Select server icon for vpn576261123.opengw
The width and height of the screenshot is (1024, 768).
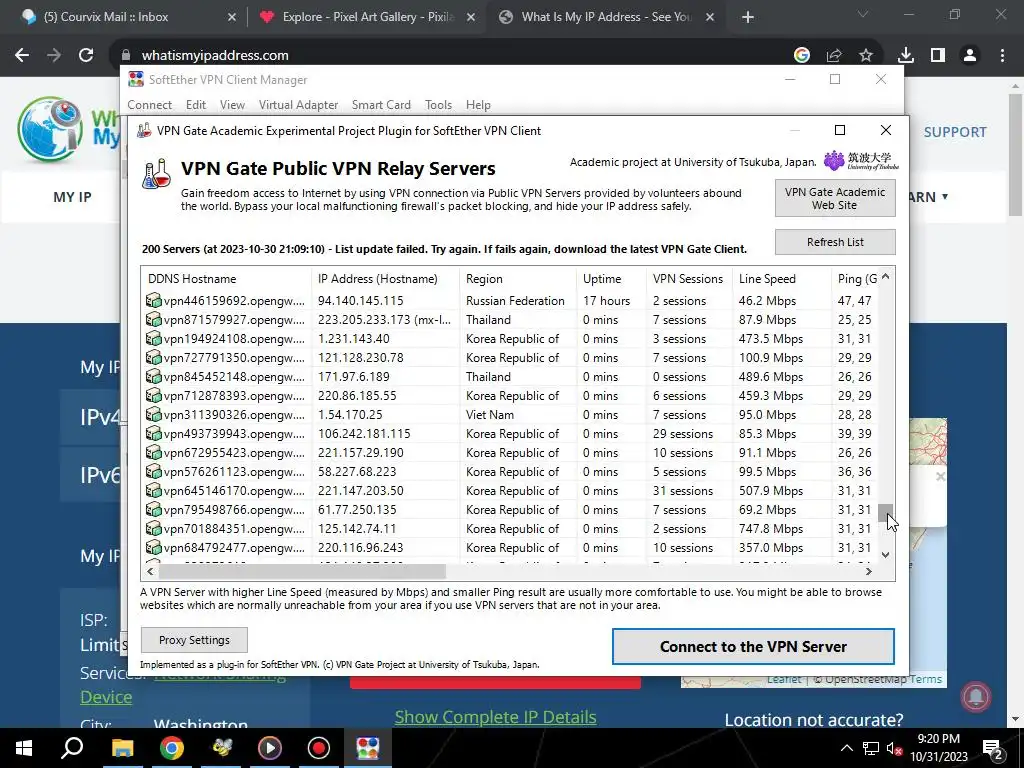pos(153,471)
